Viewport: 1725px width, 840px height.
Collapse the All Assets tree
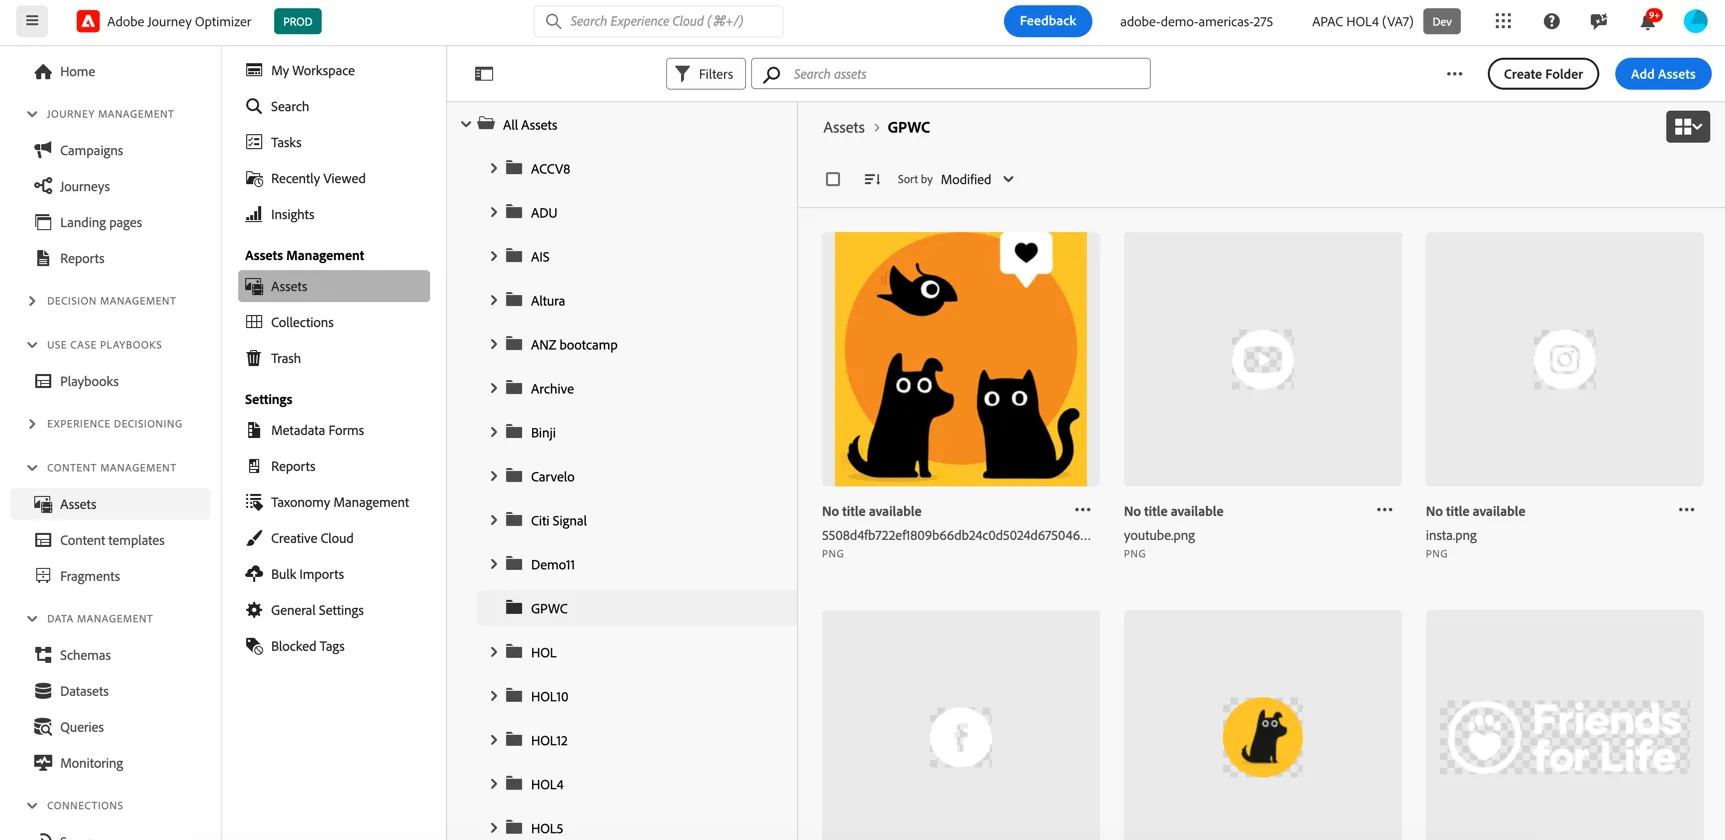pyautogui.click(x=466, y=124)
